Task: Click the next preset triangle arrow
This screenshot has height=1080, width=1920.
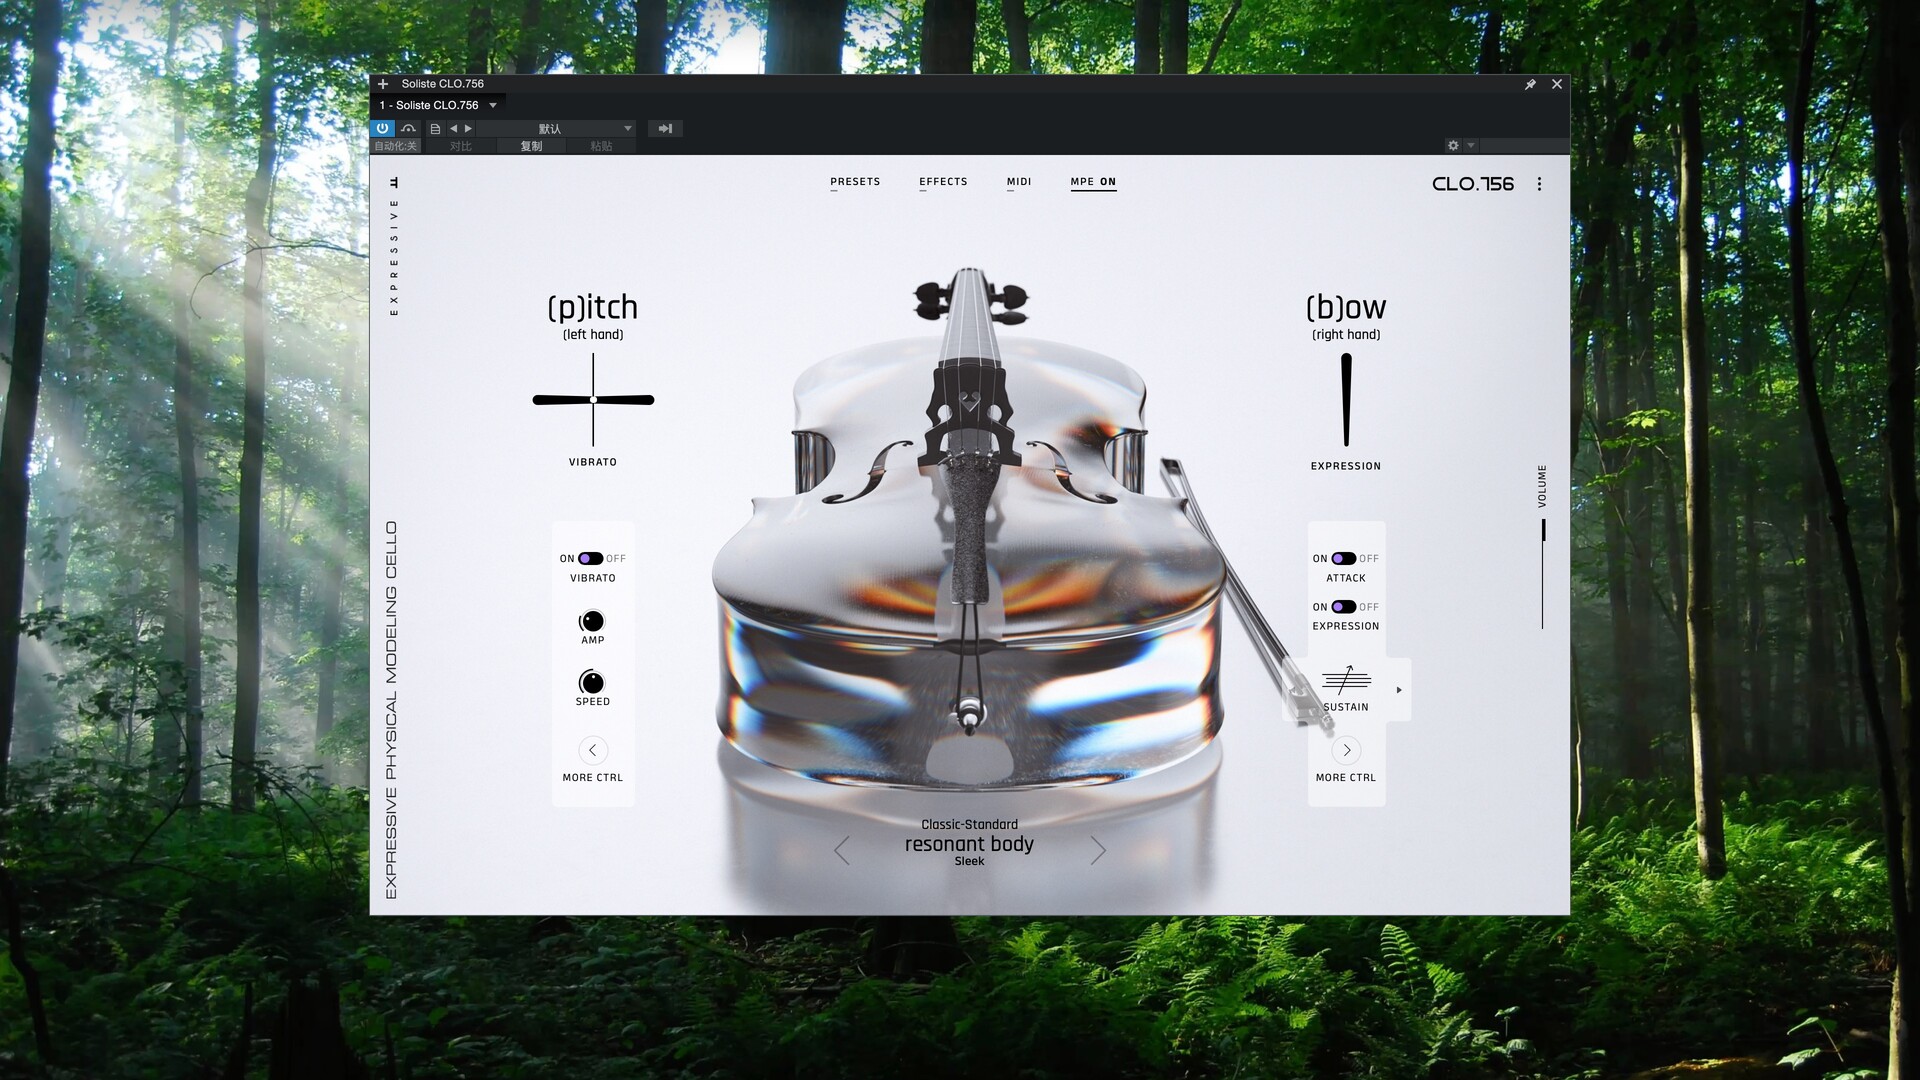Action: pyautogui.click(x=468, y=129)
